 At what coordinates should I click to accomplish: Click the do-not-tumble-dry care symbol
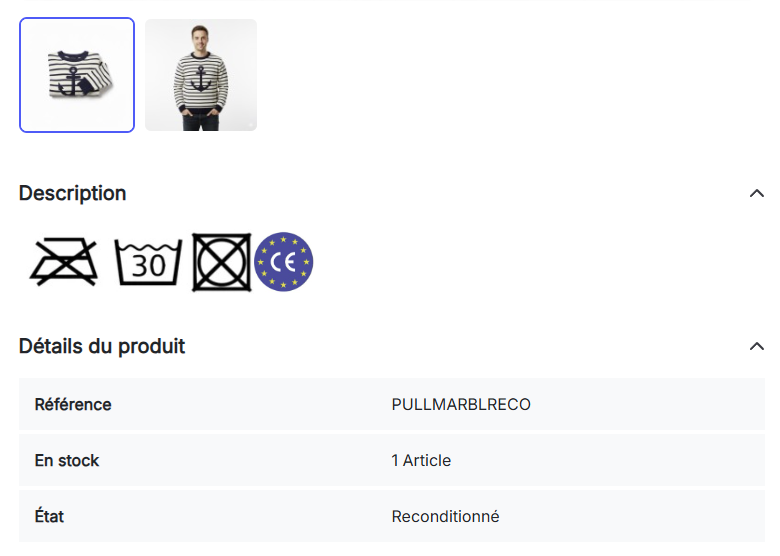coord(221,263)
